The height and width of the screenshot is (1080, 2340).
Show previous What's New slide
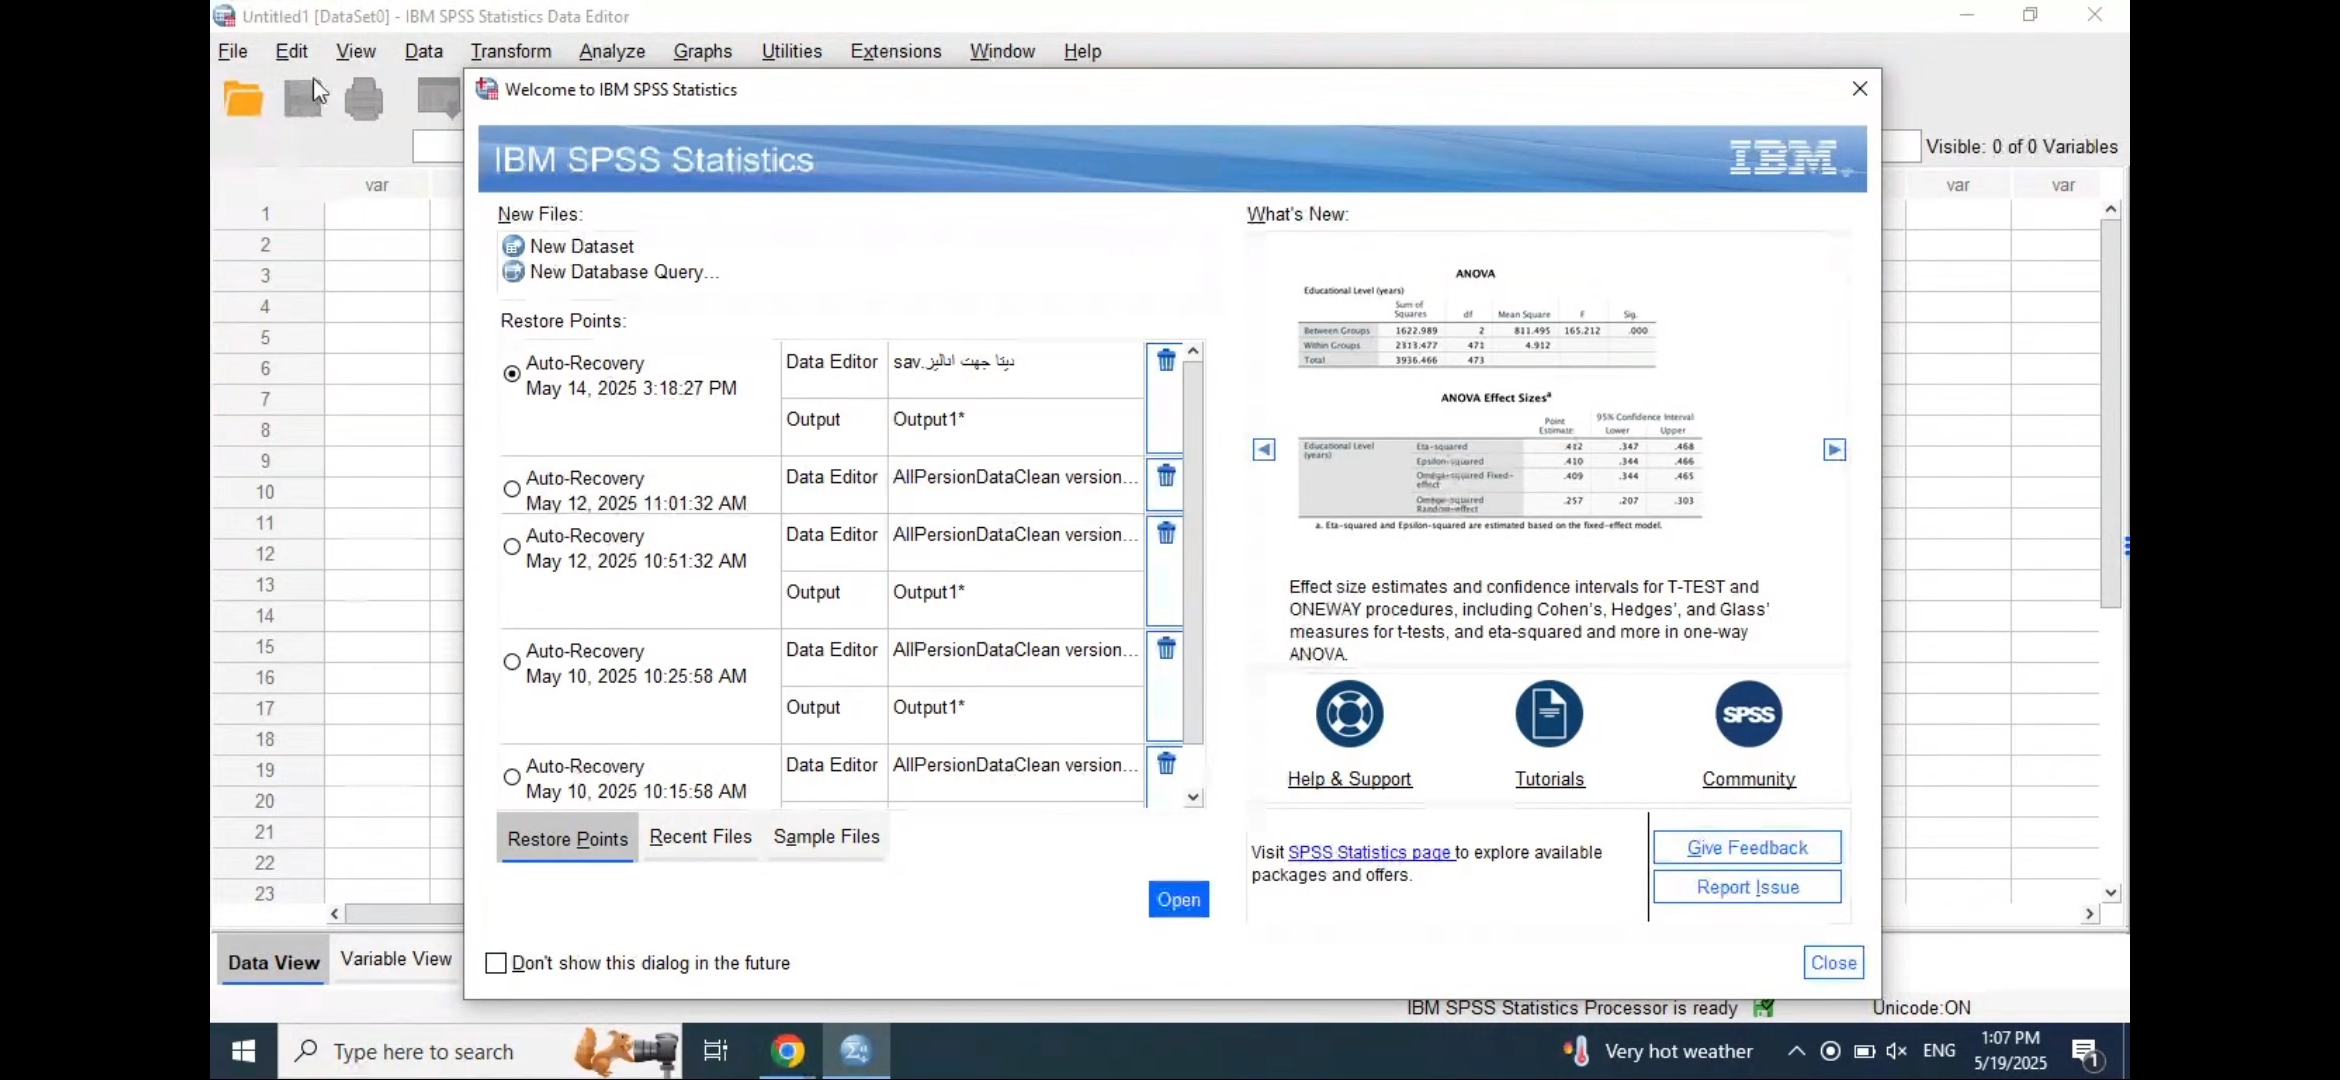tap(1264, 450)
